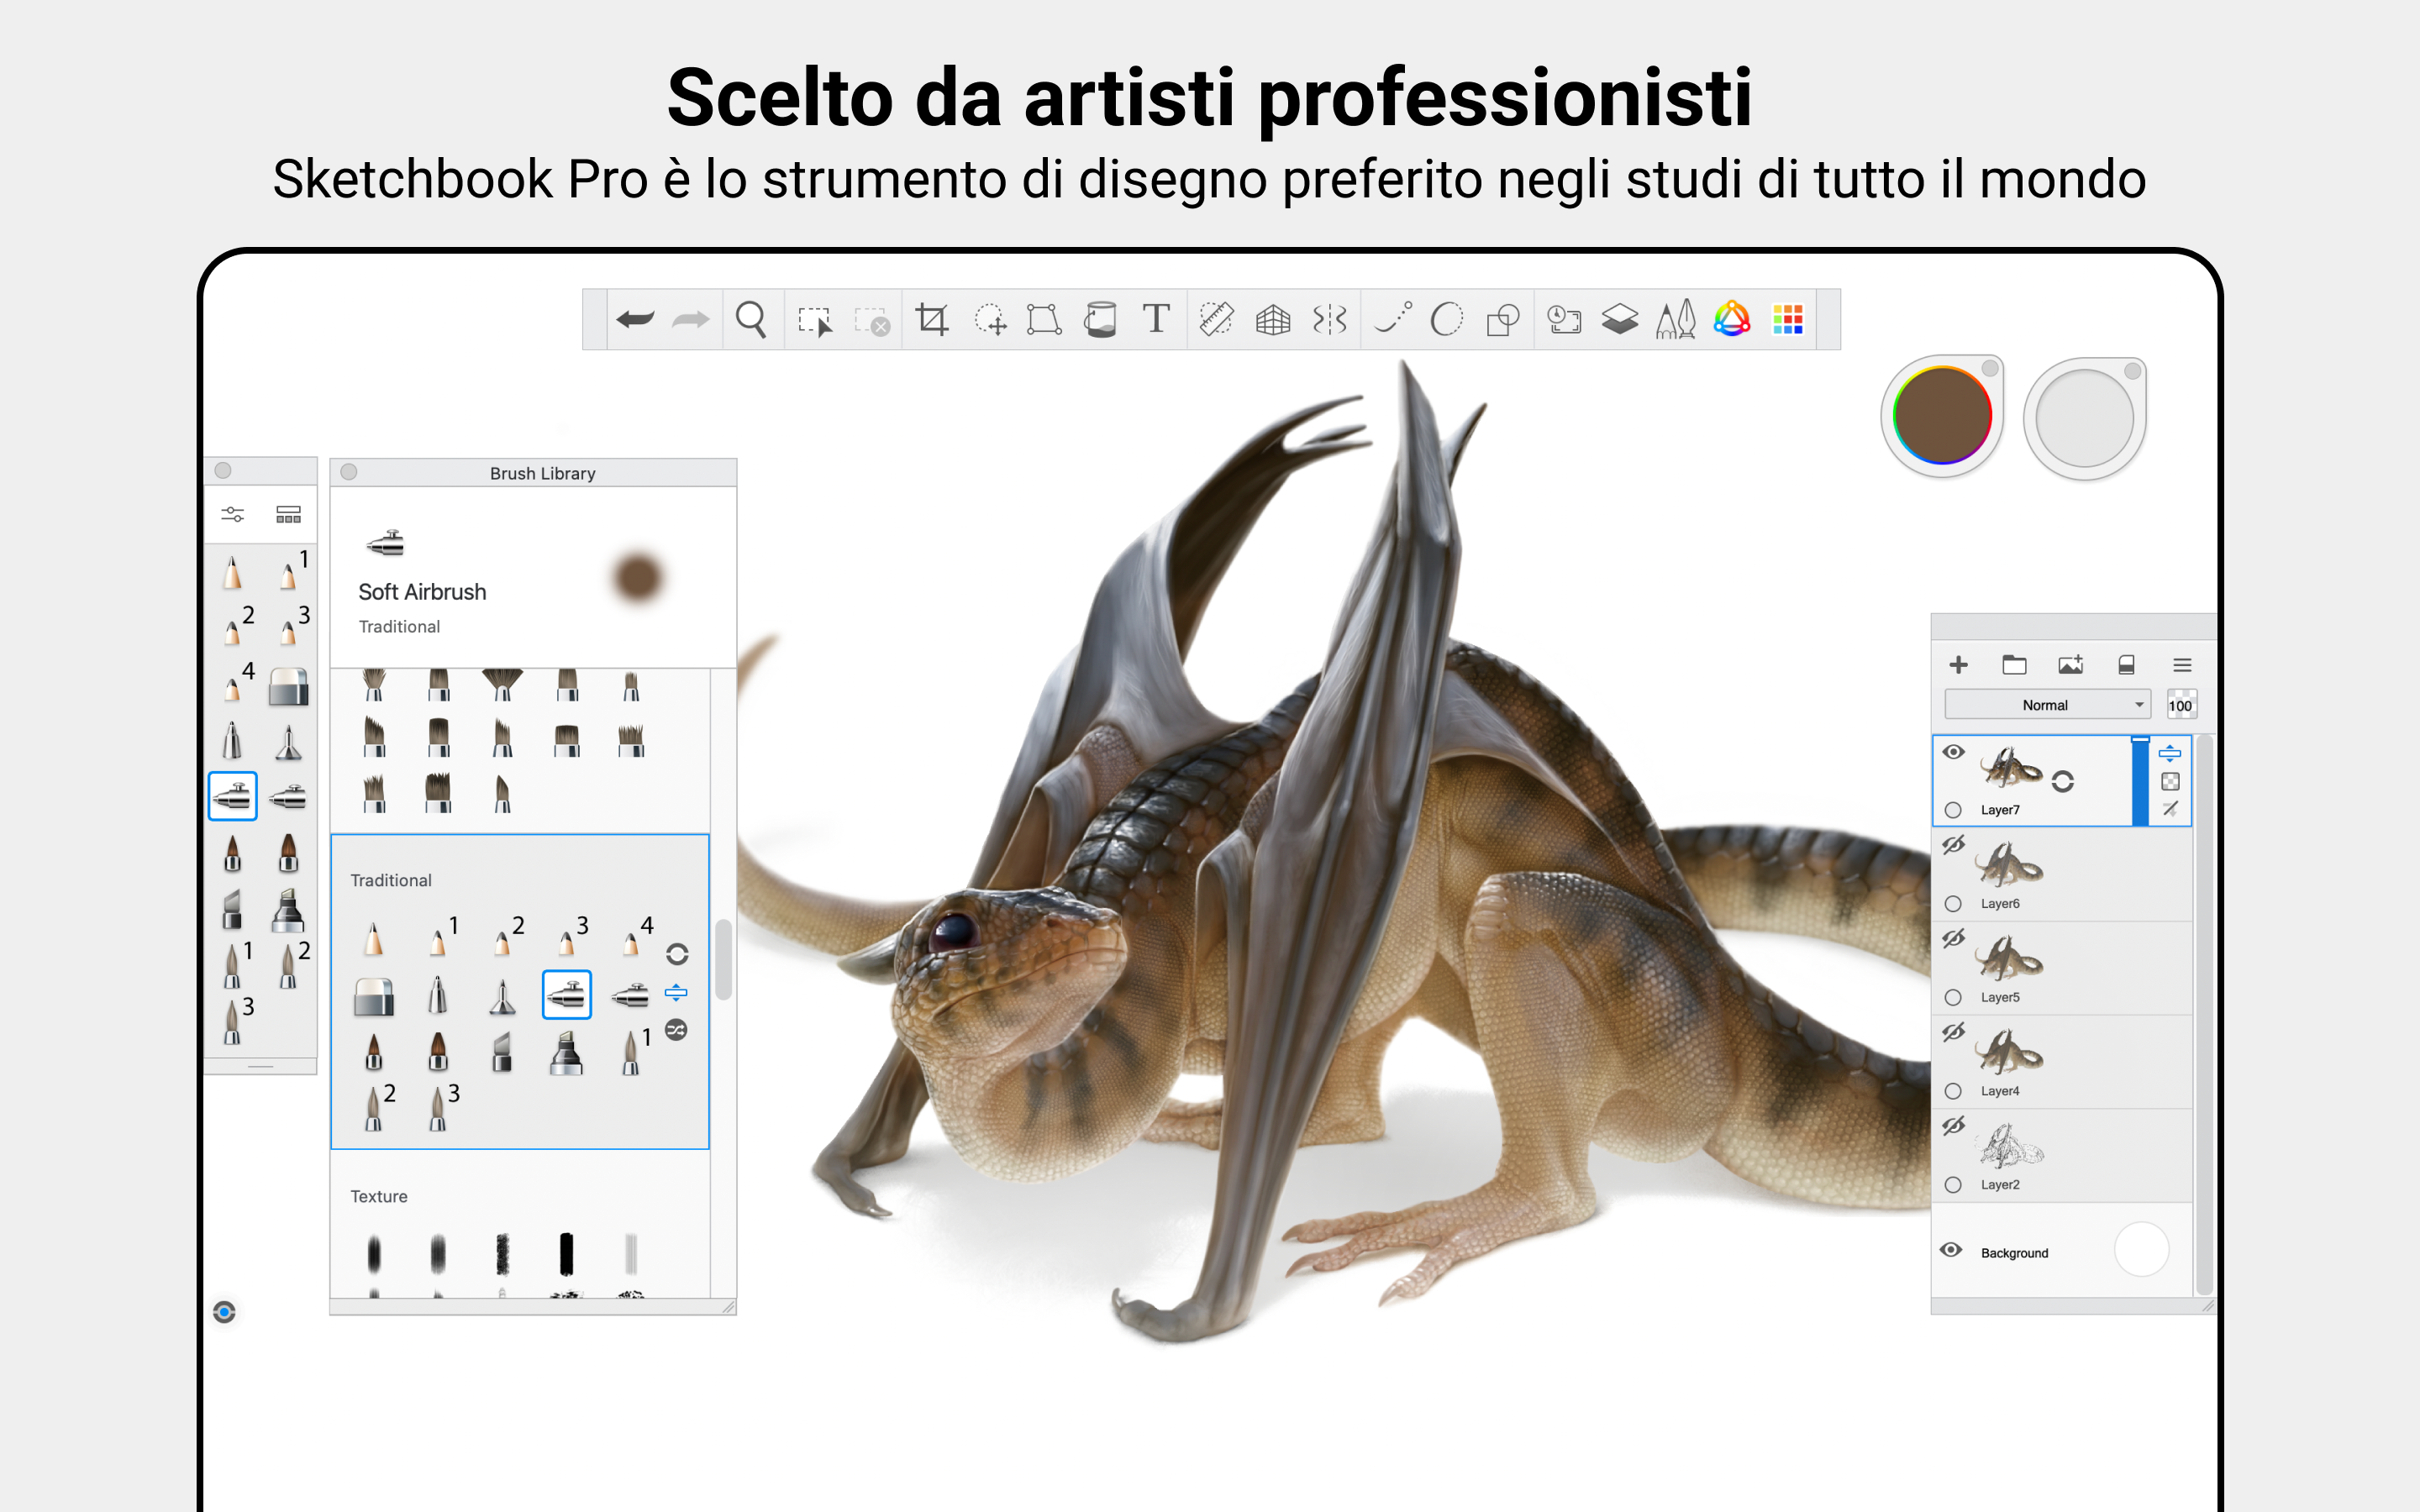2420x1512 pixels.
Task: Click the Undo arrow in toolbar
Action: 635,320
